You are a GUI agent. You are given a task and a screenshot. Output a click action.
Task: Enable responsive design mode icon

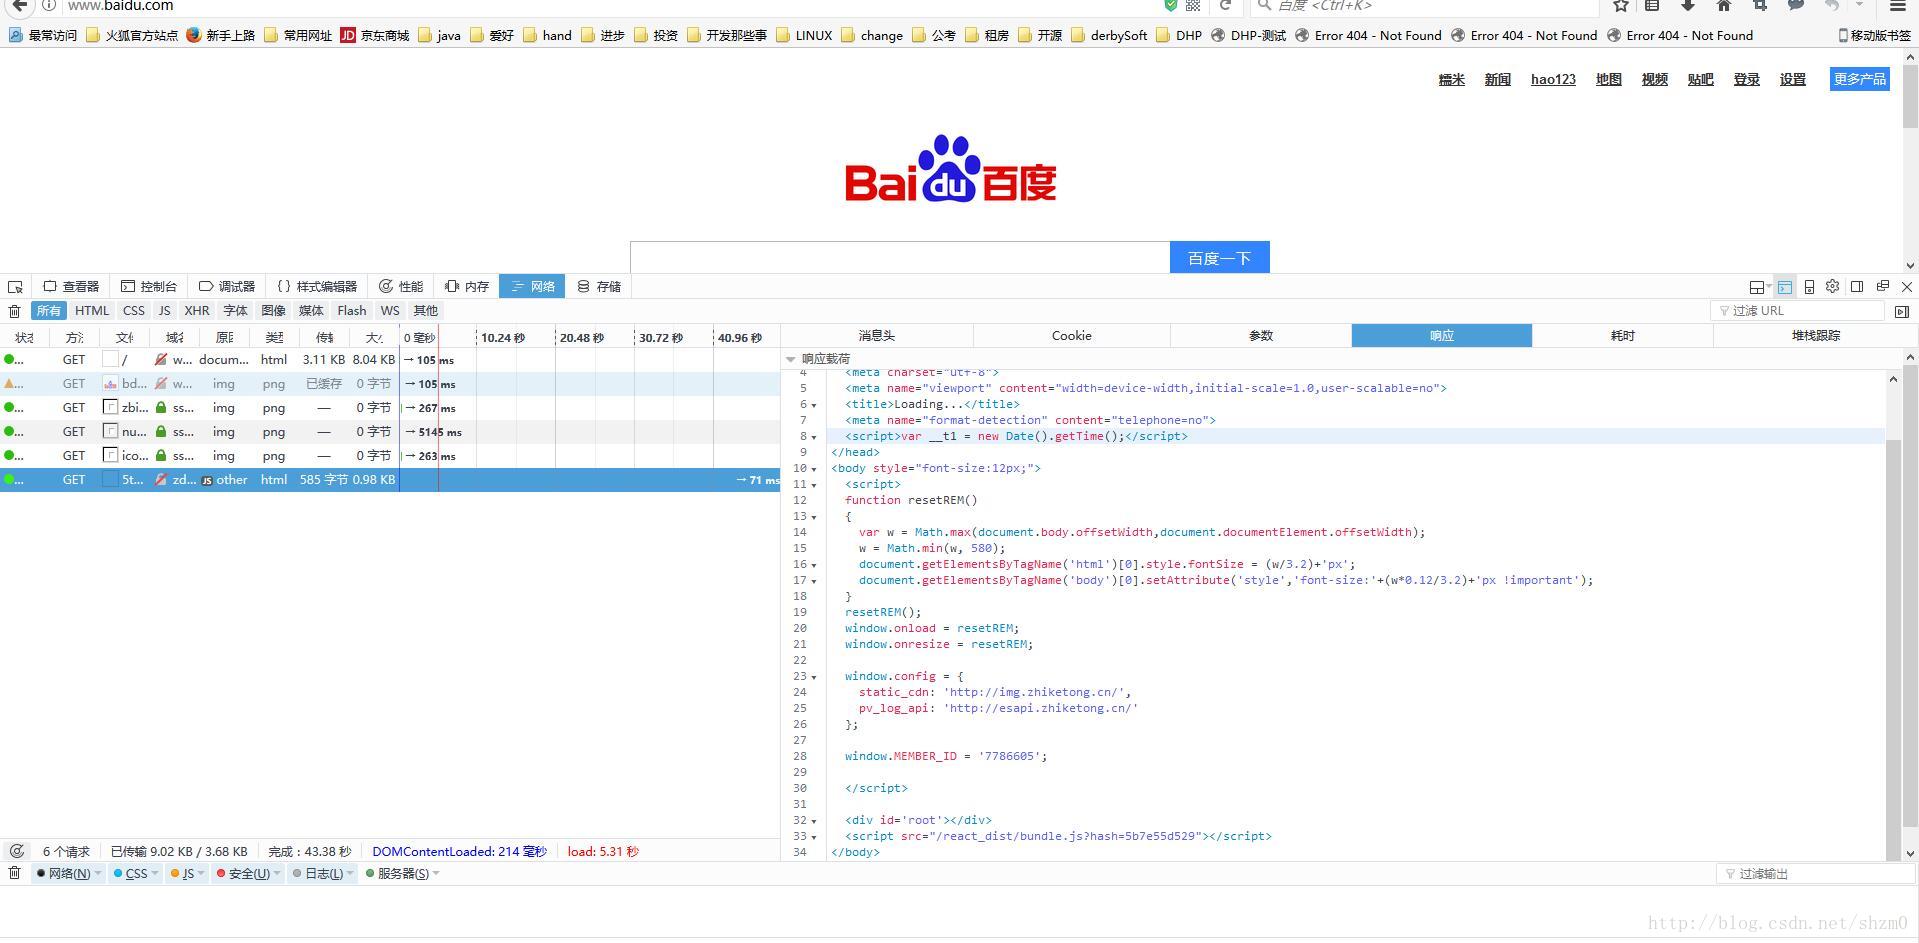point(1809,287)
